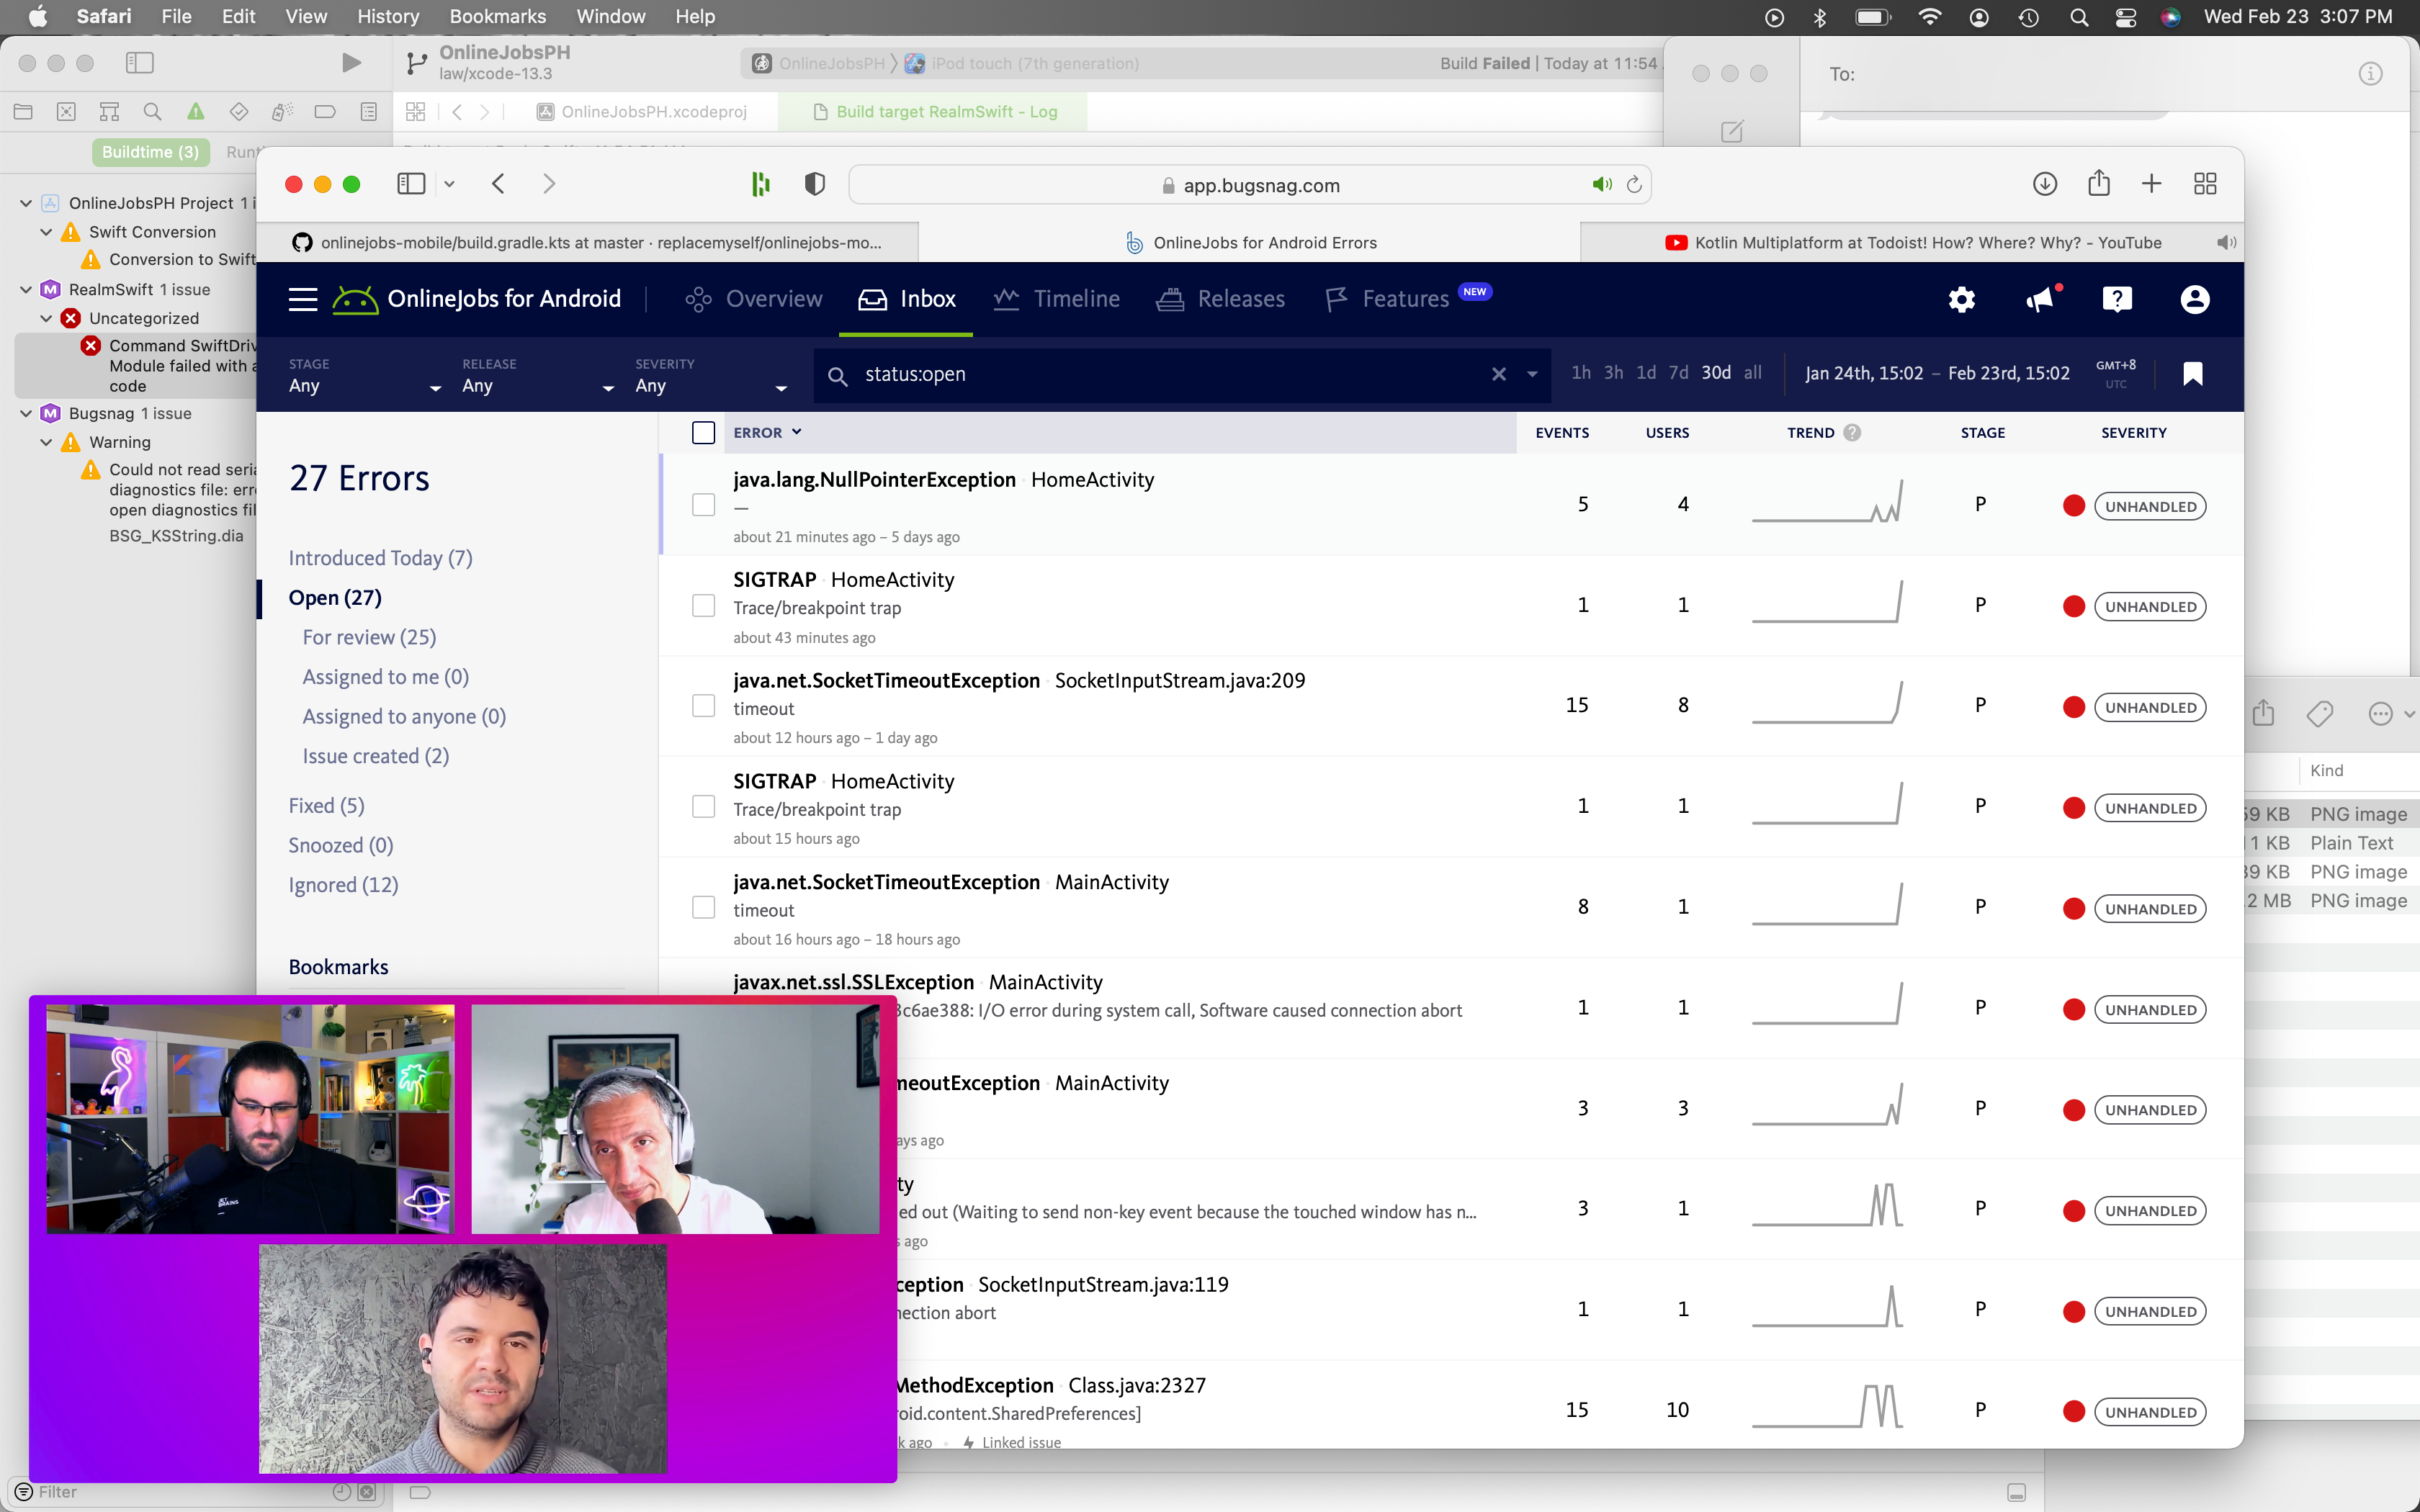Open the user account profile icon
Screen dimensions: 2420x1512
click(2195, 299)
